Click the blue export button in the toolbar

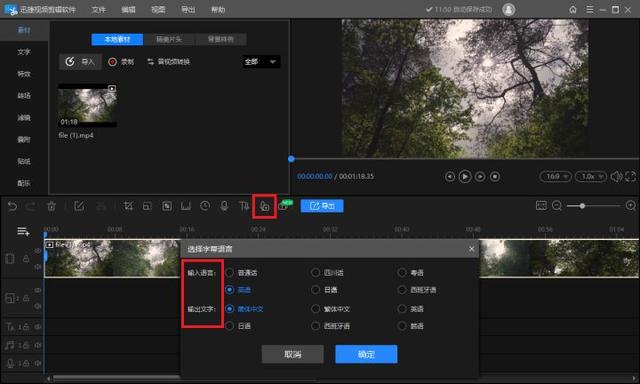(x=322, y=206)
